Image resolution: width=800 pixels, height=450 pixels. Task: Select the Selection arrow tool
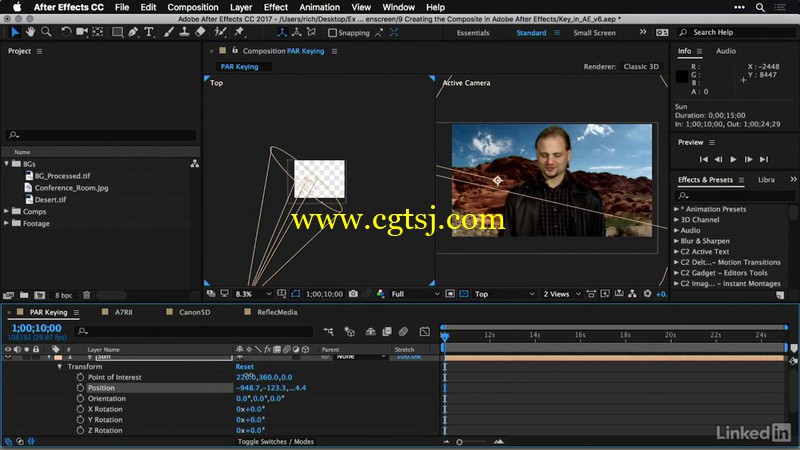click(x=15, y=32)
